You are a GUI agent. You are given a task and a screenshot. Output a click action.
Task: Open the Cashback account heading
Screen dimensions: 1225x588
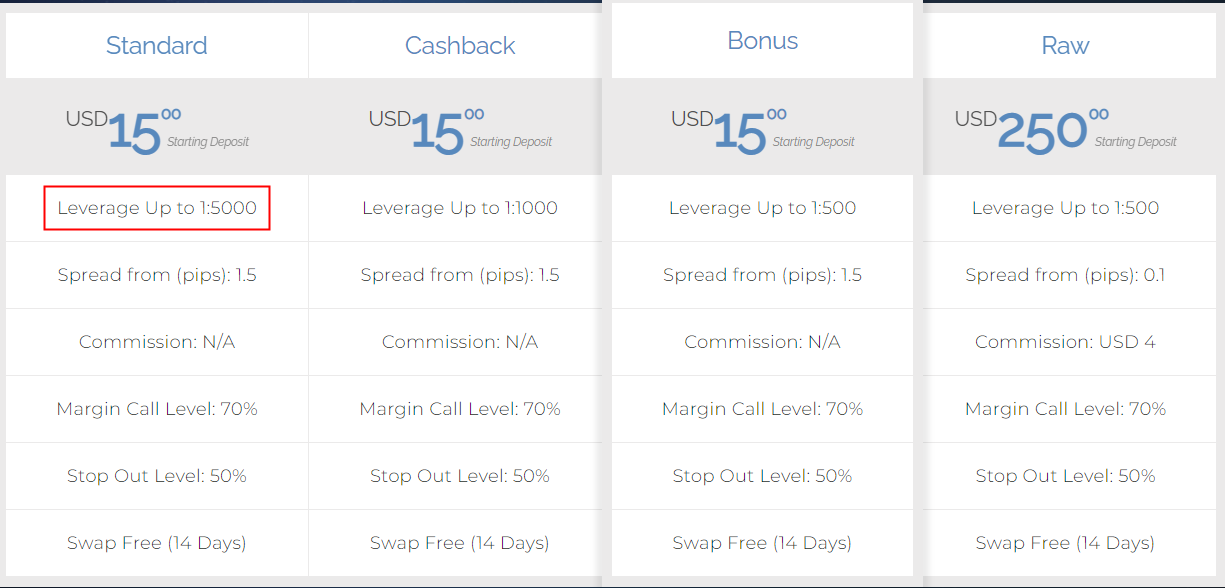point(460,45)
